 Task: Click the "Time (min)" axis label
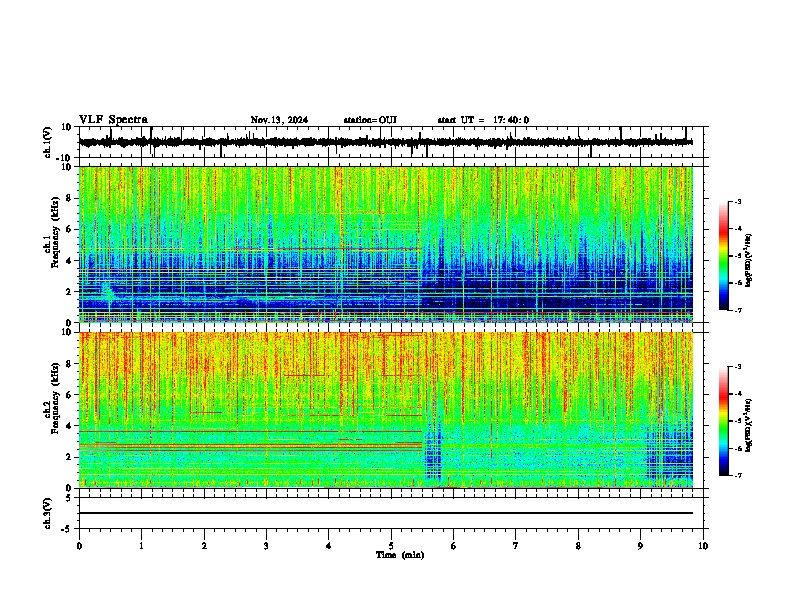pos(400,555)
